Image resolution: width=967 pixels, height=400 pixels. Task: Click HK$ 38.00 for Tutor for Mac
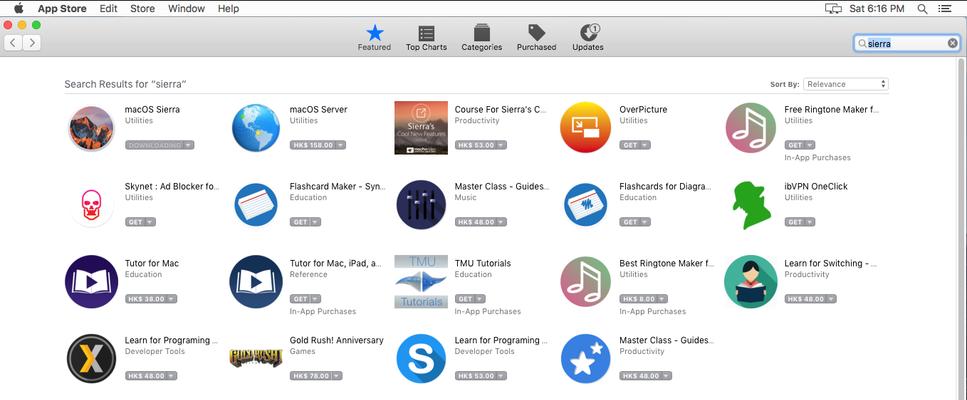[x=151, y=299]
